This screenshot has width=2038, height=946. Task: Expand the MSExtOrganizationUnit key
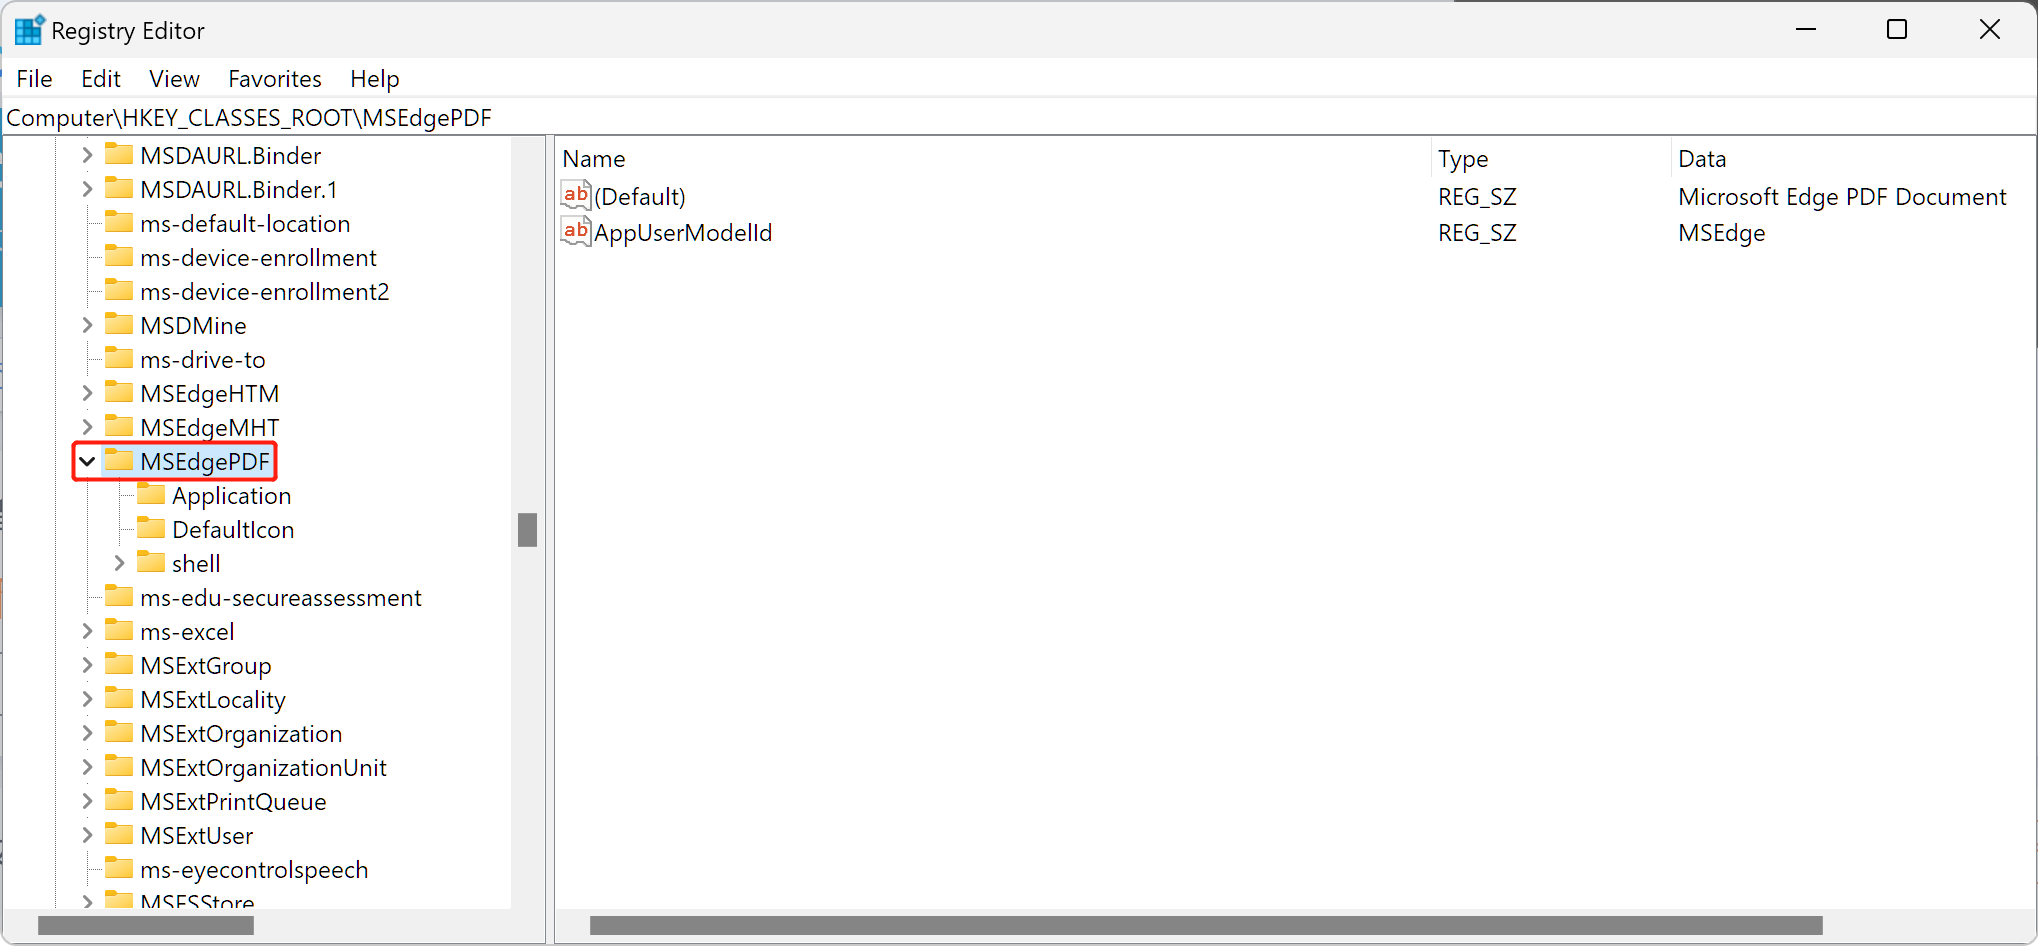[x=87, y=767]
